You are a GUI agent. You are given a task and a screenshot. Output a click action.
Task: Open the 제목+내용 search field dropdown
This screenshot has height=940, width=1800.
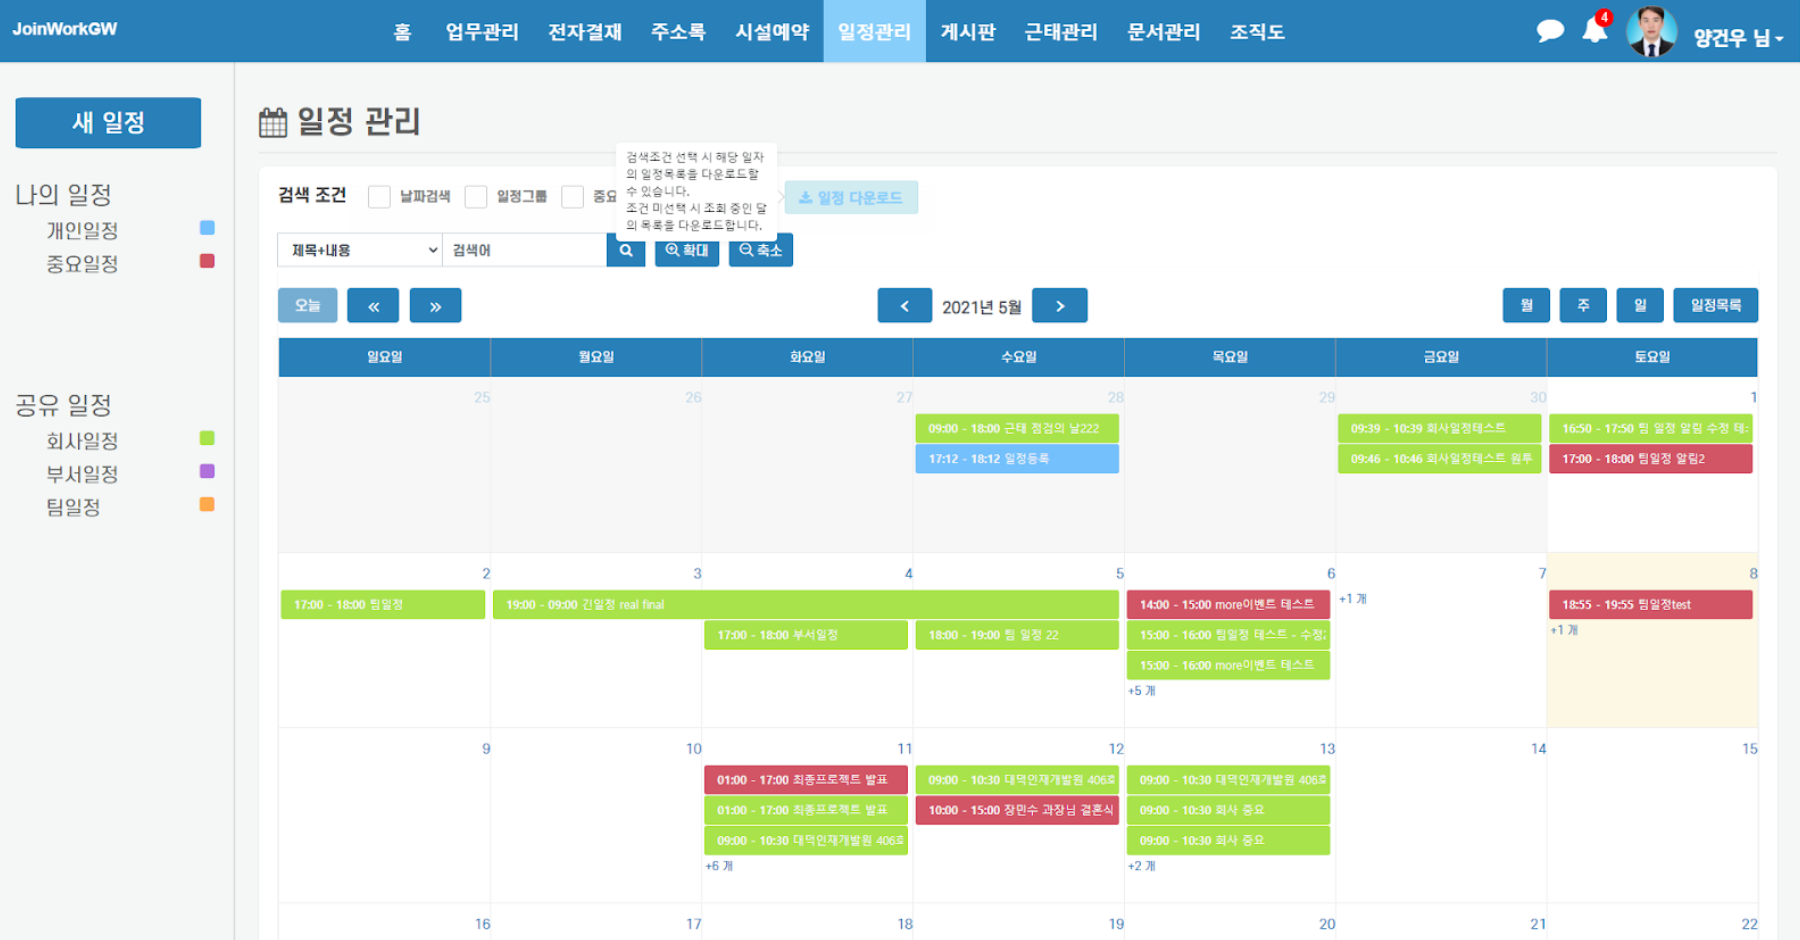359,250
